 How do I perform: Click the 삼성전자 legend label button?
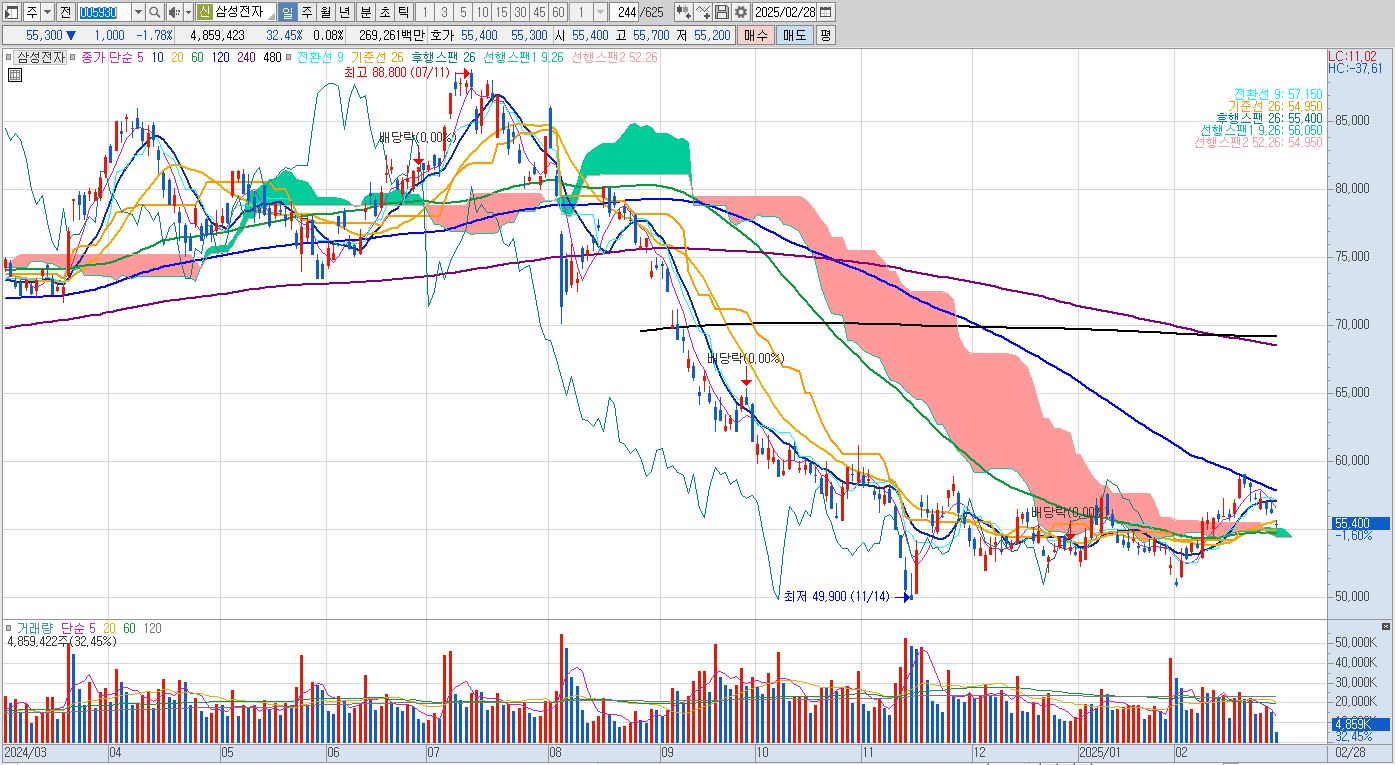41,58
